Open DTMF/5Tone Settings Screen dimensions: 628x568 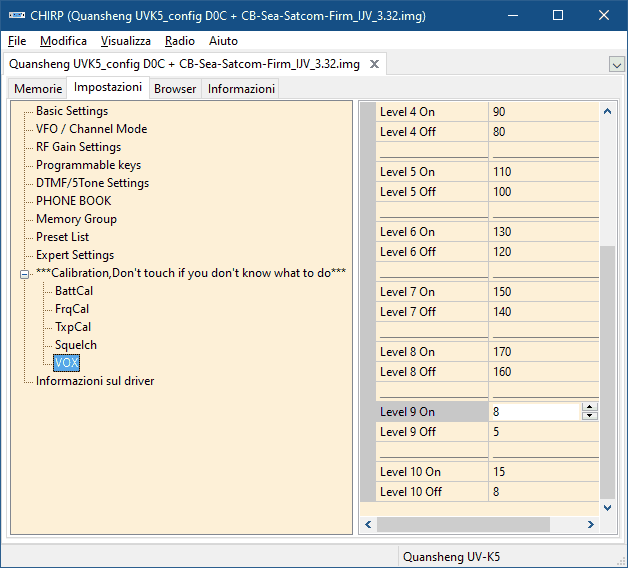92,183
